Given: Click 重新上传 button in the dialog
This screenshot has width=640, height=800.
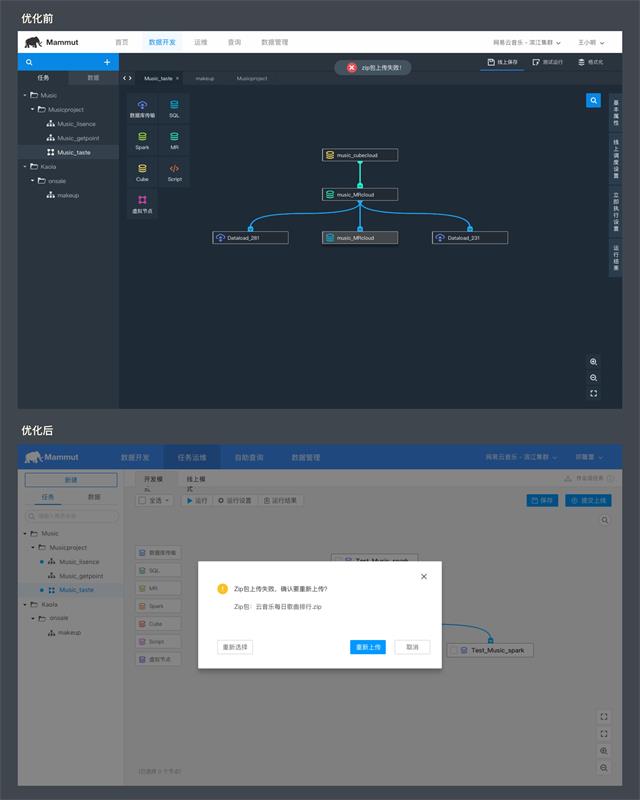Looking at the screenshot, I should [368, 647].
